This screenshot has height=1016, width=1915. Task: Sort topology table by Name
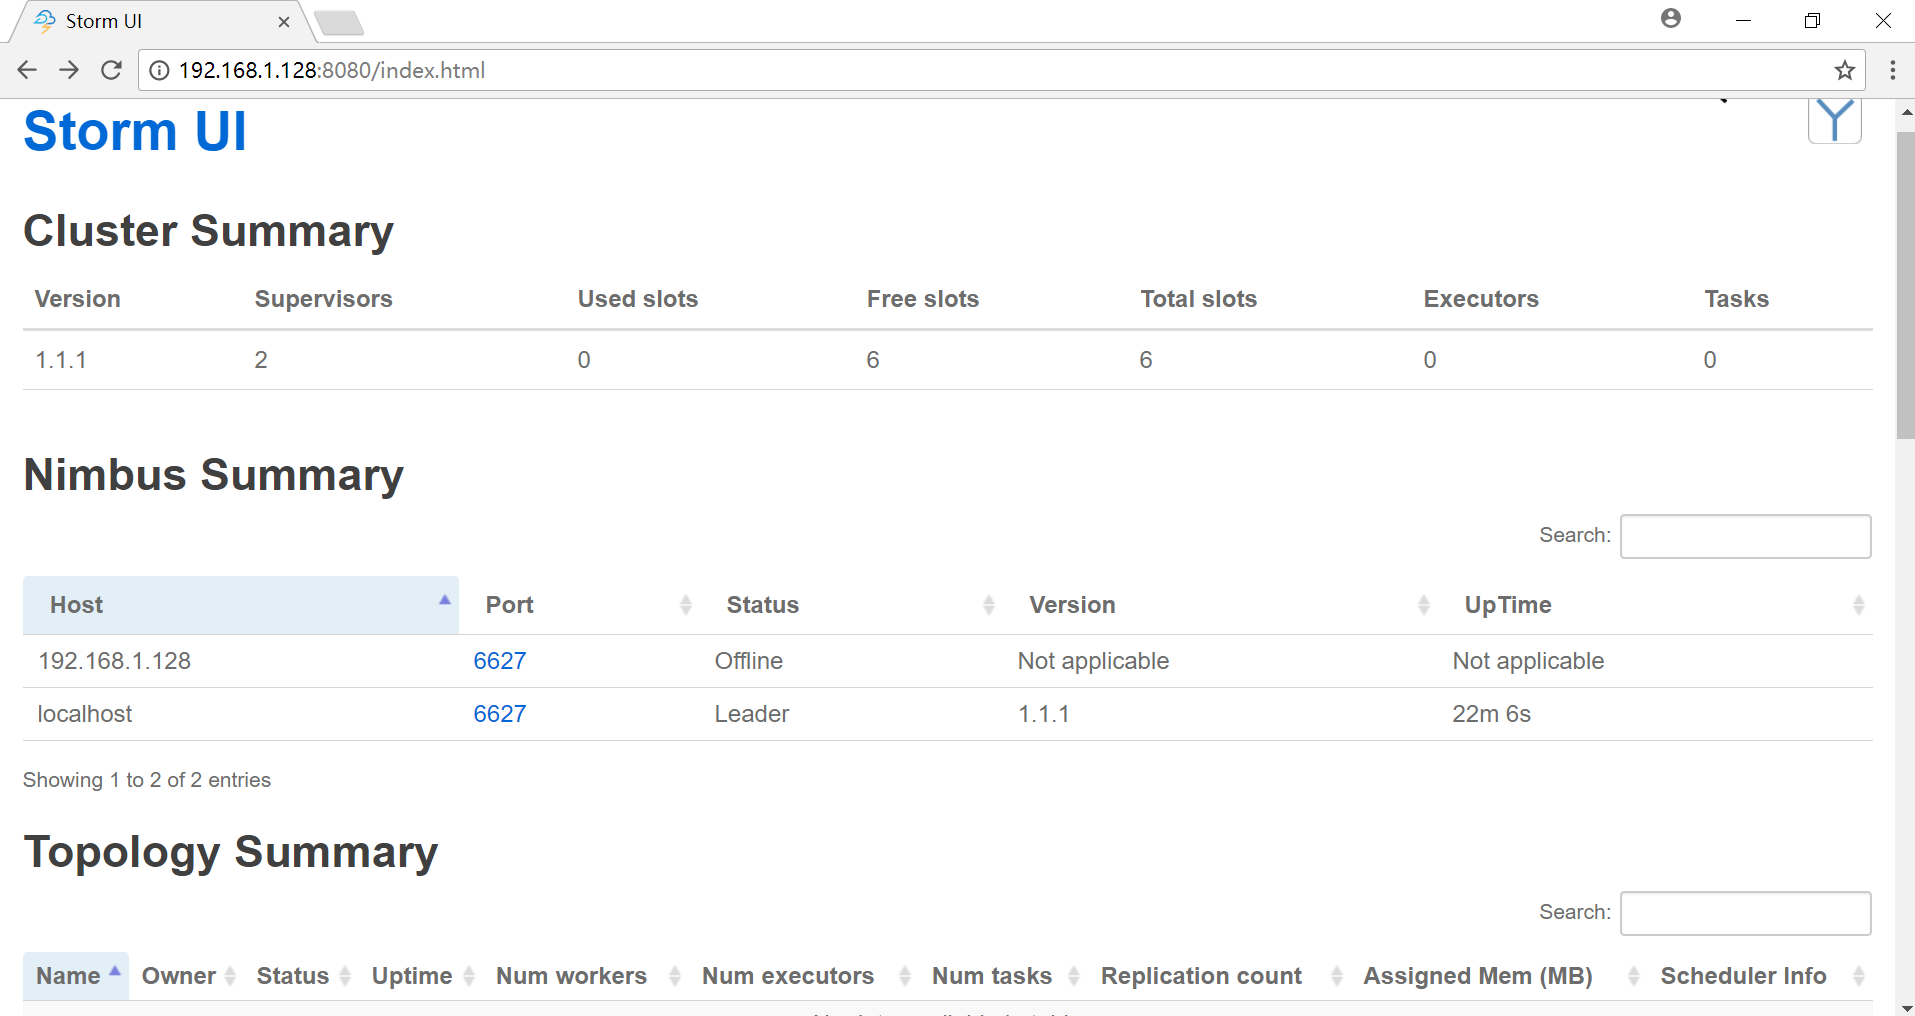[x=76, y=976]
